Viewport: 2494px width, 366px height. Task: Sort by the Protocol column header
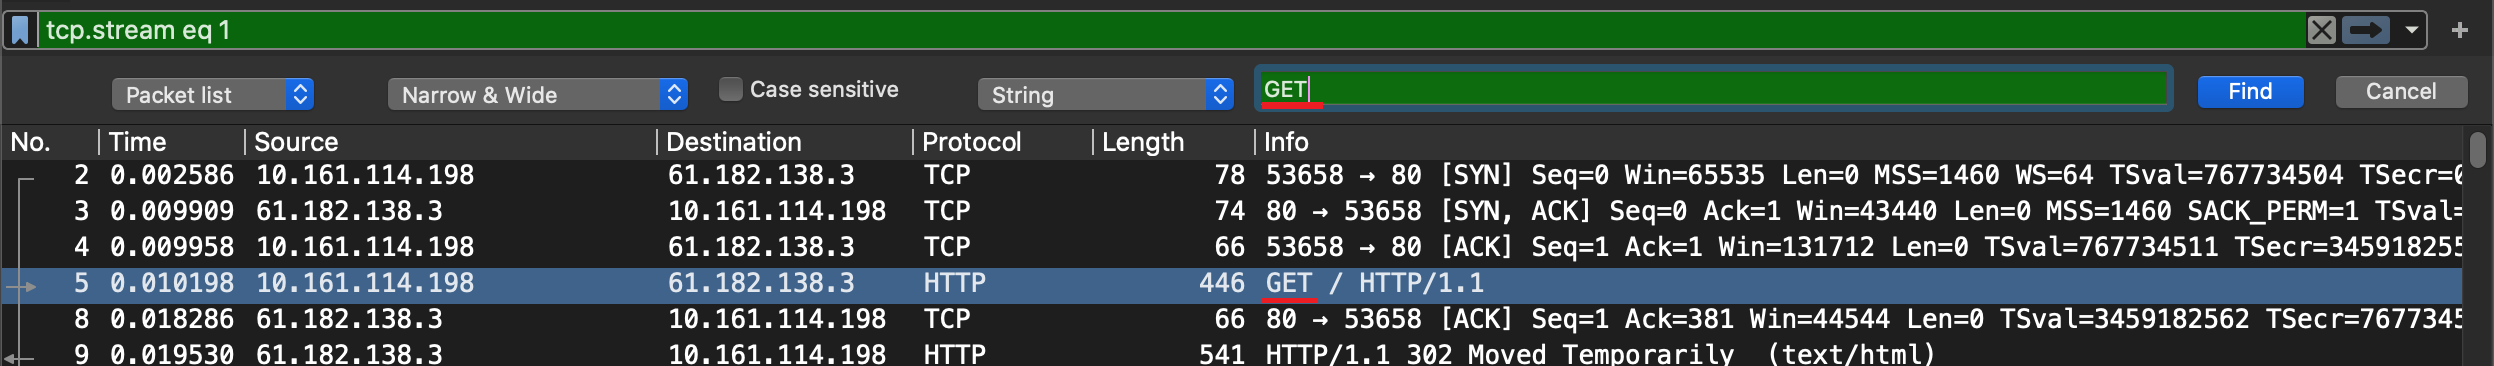1003,142
